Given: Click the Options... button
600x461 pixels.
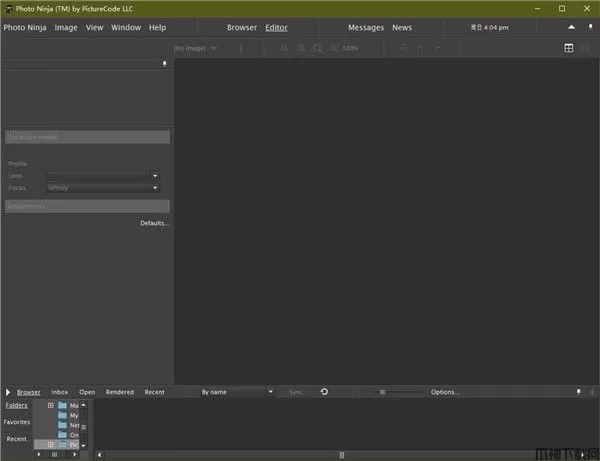Looking at the screenshot, I should (445, 392).
